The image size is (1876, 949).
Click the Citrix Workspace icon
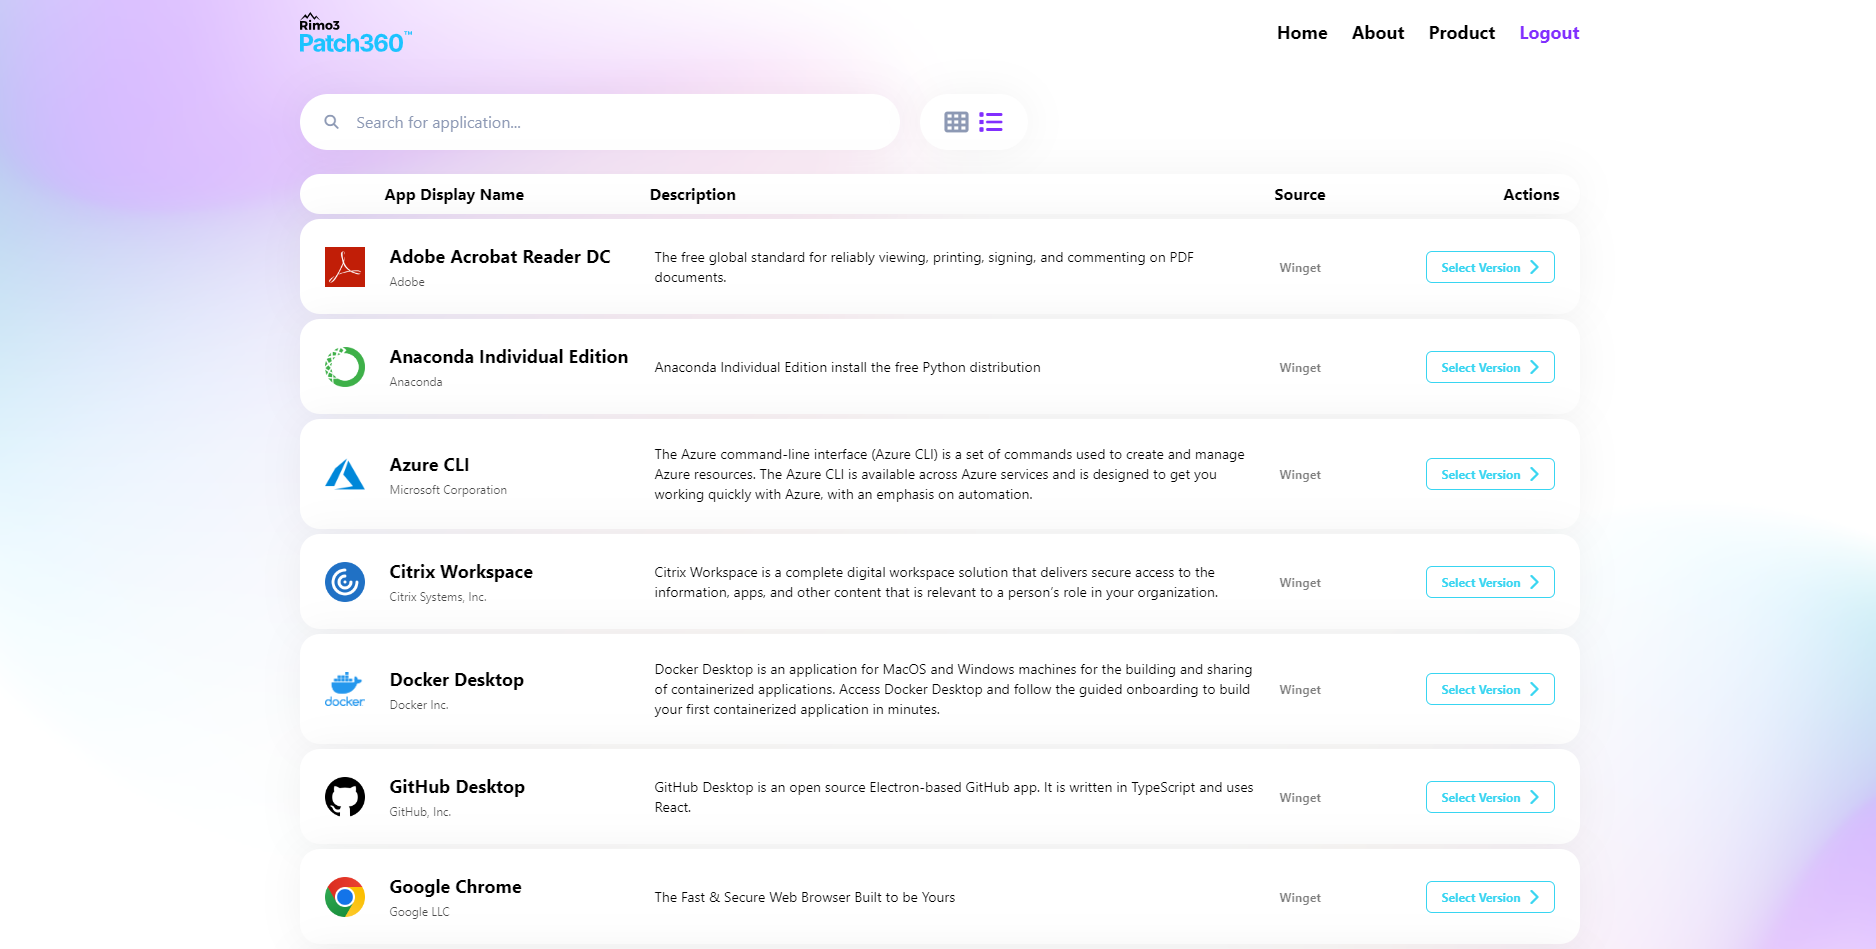pos(345,582)
